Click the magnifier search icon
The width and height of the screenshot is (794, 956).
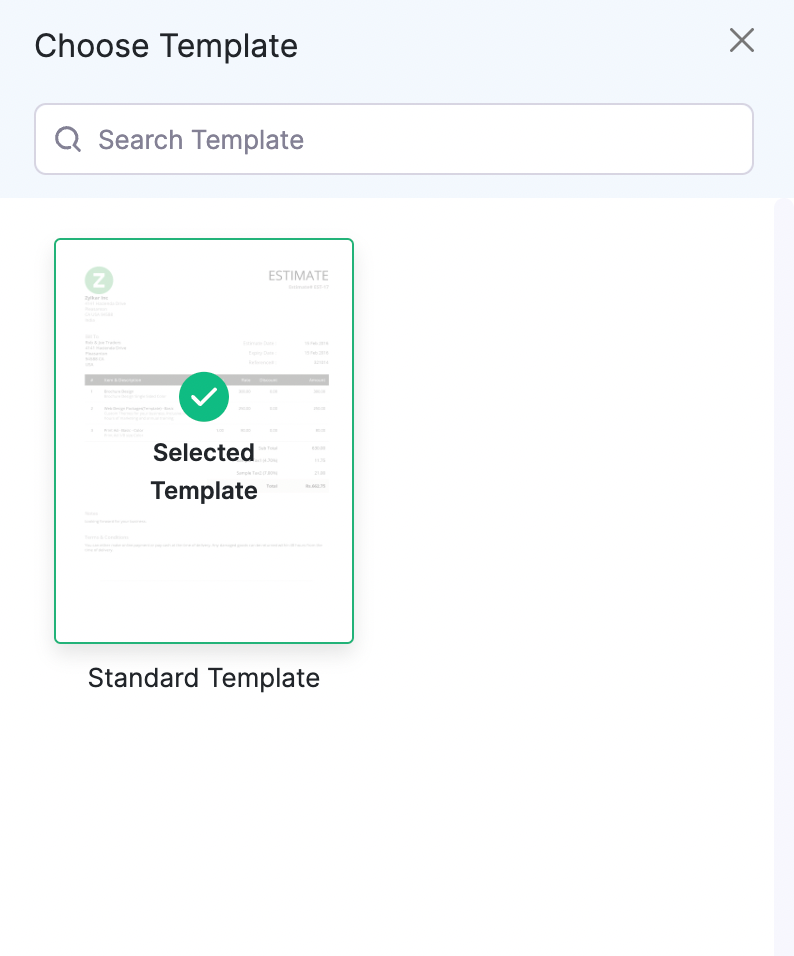(x=68, y=139)
